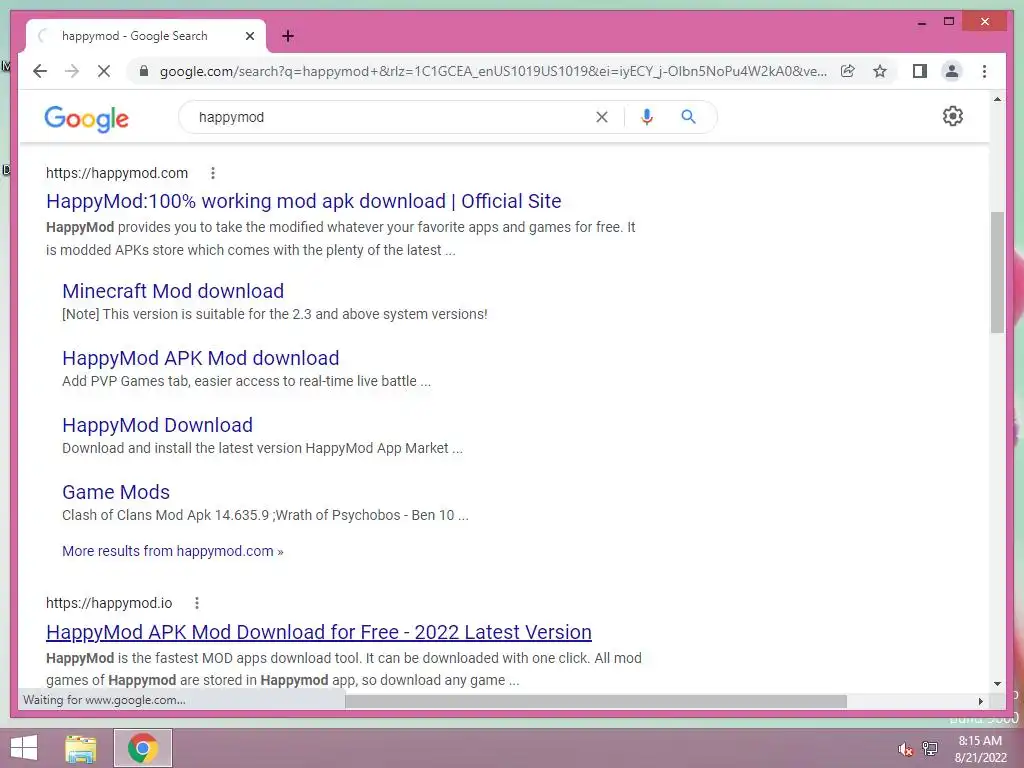This screenshot has height=768, width=1024.
Task: Open the Chrome profile menu
Action: pyautogui.click(x=952, y=71)
